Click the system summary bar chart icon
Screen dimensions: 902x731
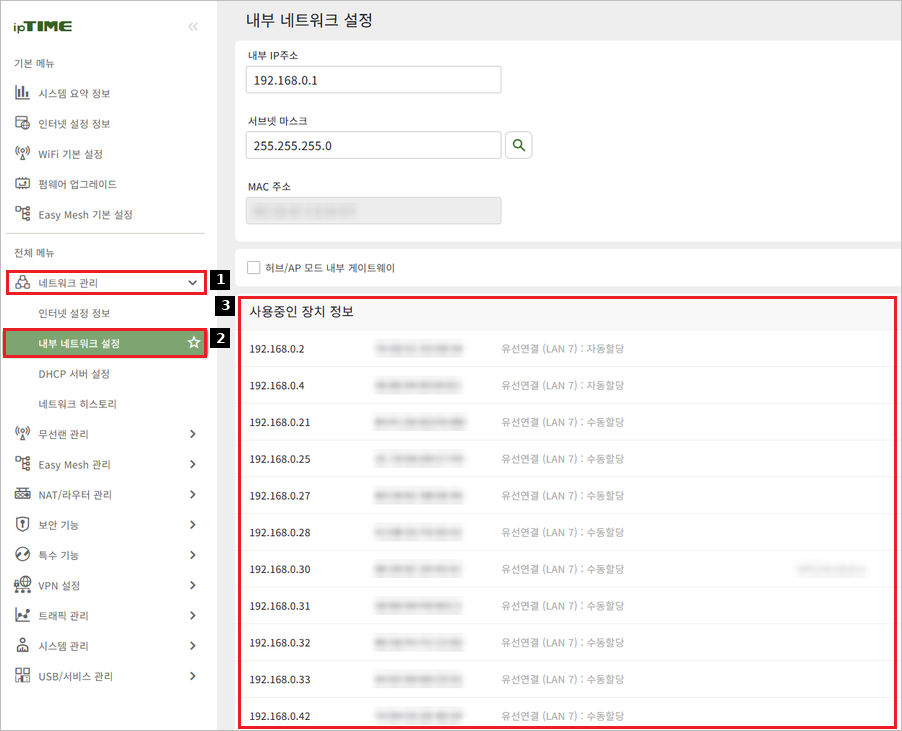click(22, 93)
